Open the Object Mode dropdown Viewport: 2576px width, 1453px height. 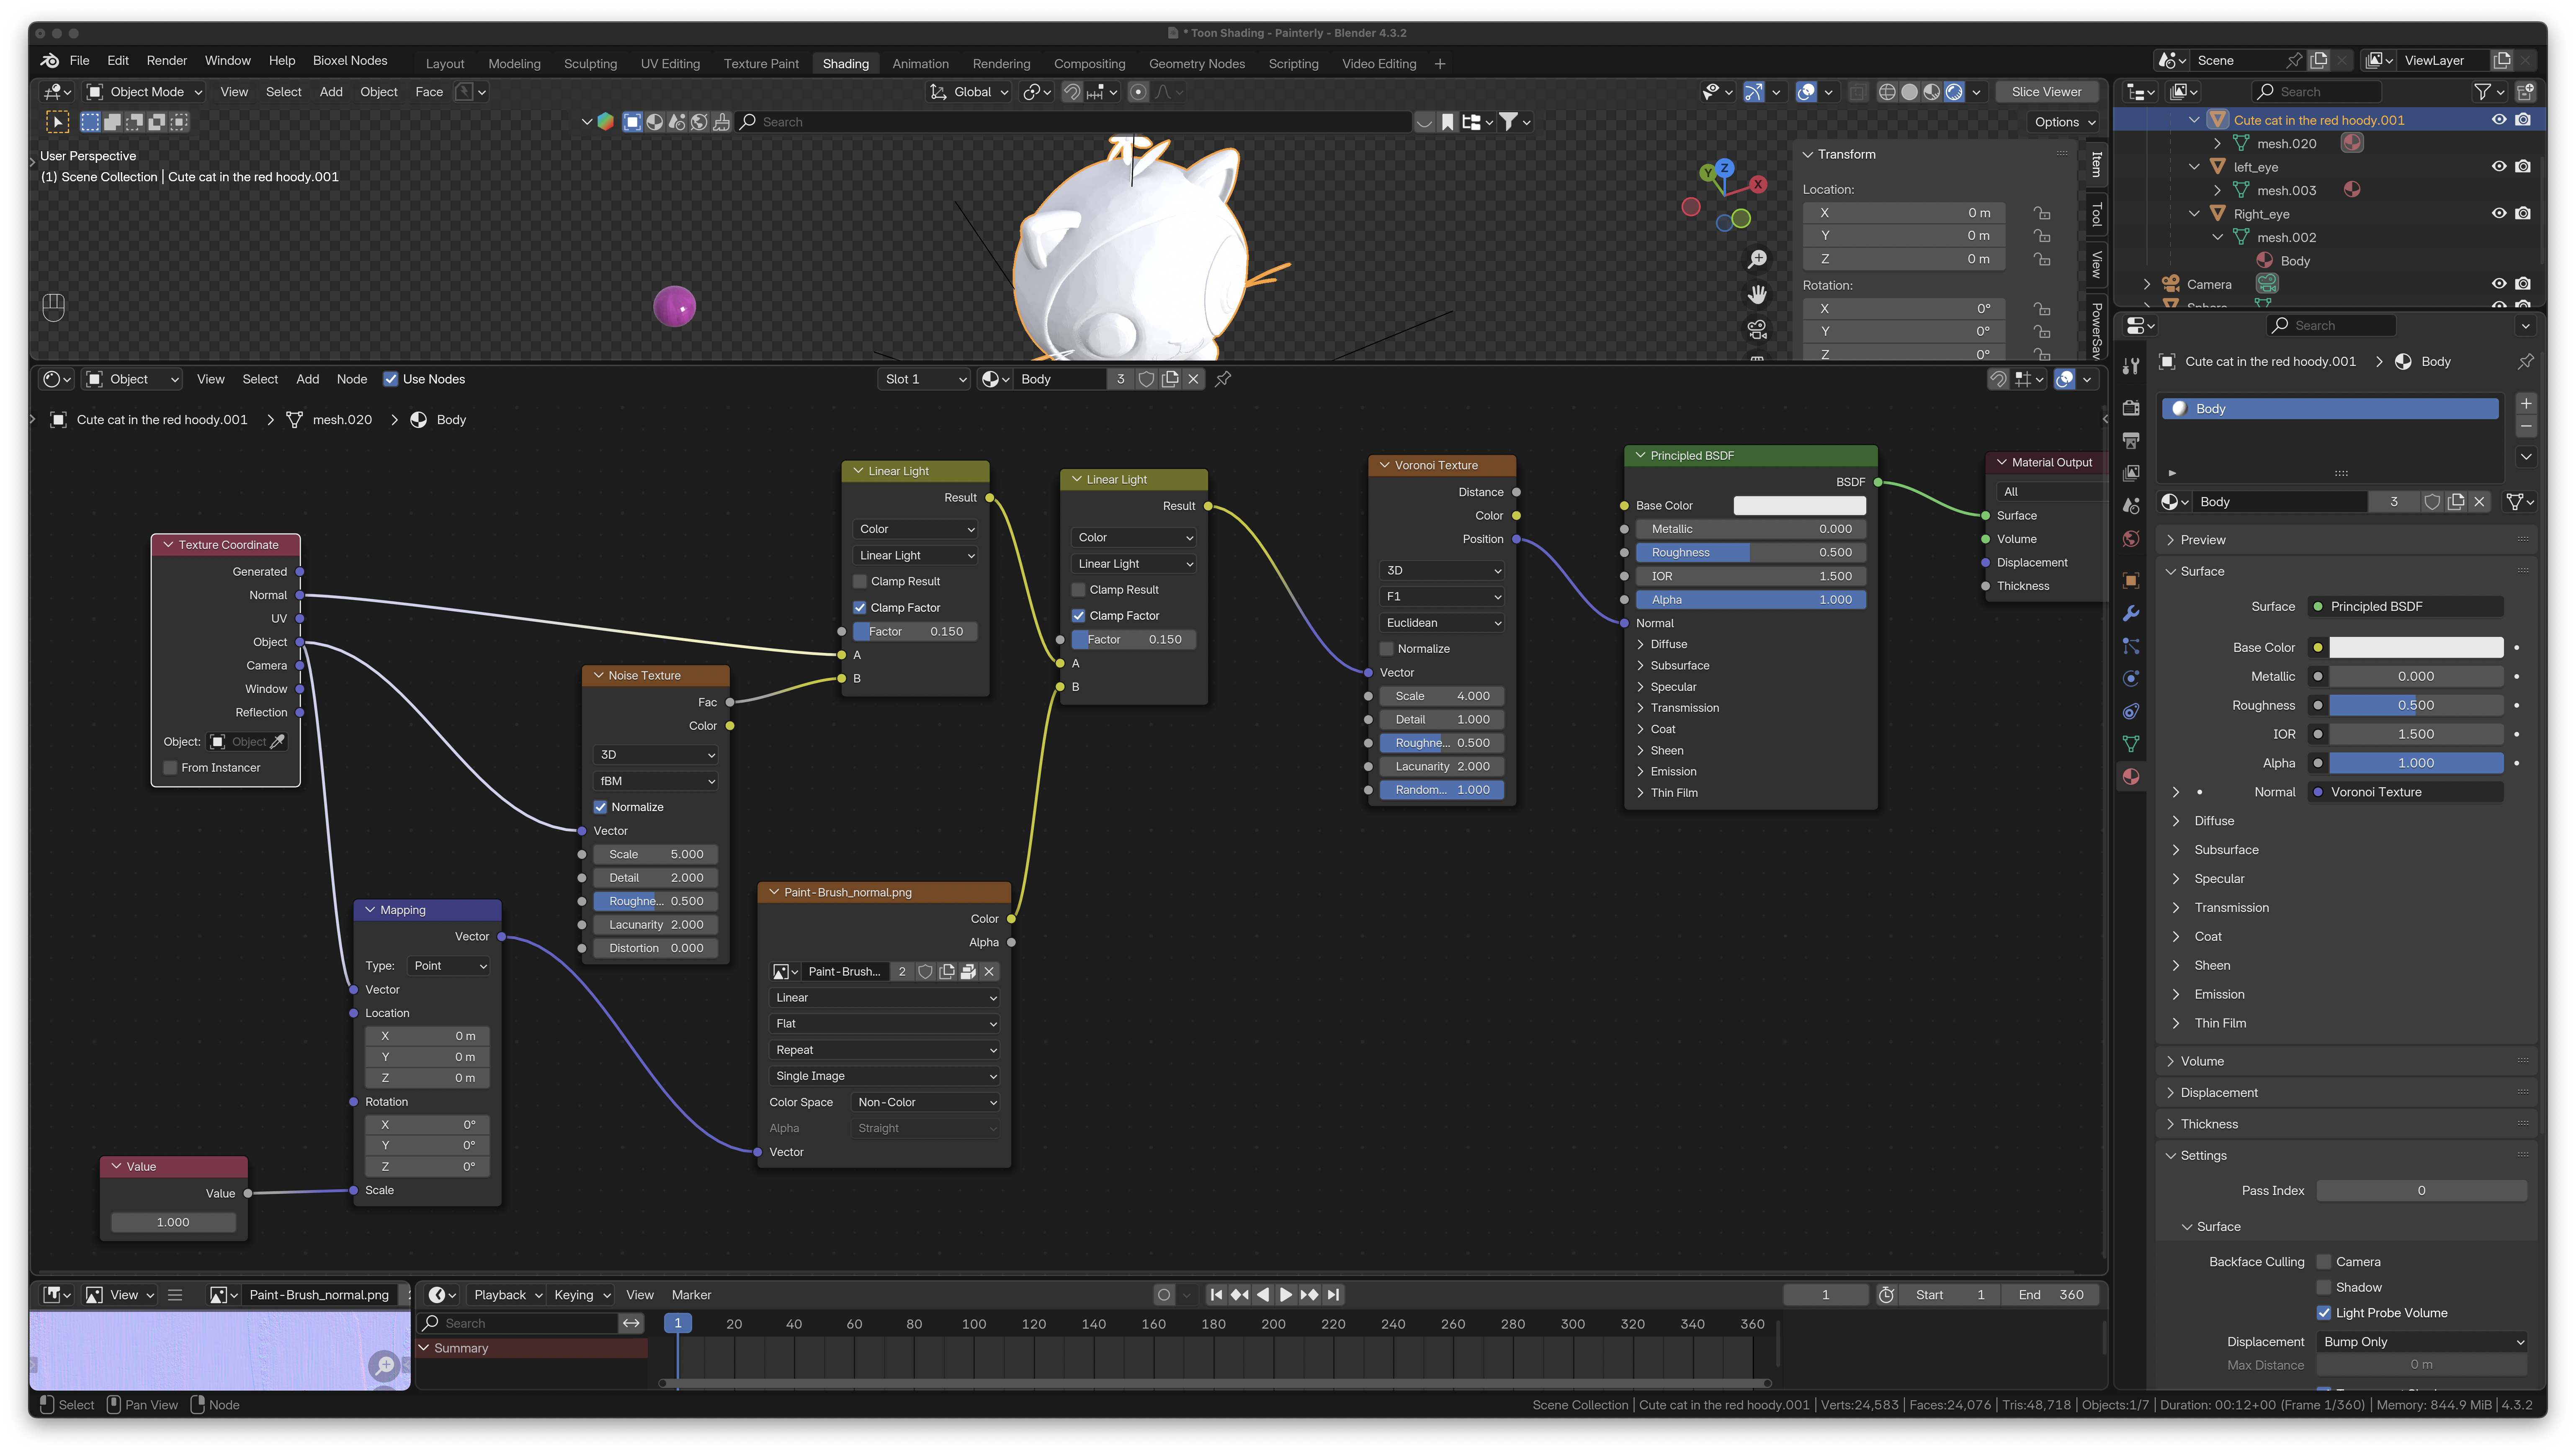tap(145, 92)
